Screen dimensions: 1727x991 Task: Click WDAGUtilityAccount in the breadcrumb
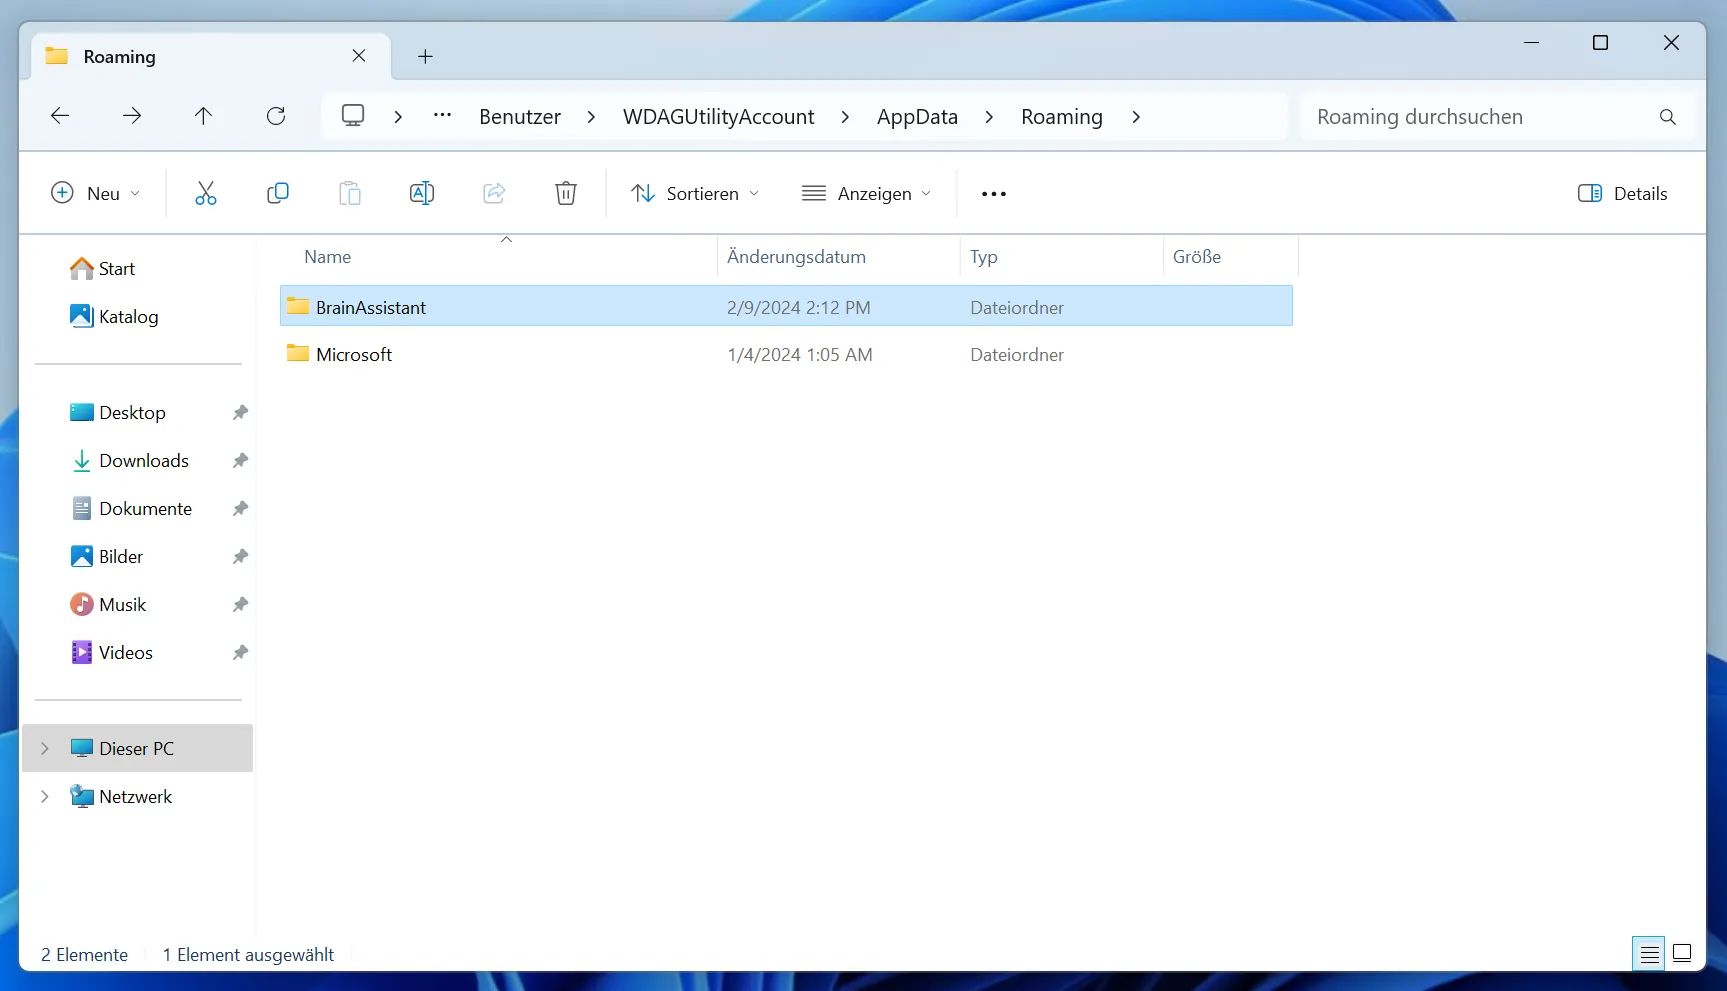[x=719, y=117]
